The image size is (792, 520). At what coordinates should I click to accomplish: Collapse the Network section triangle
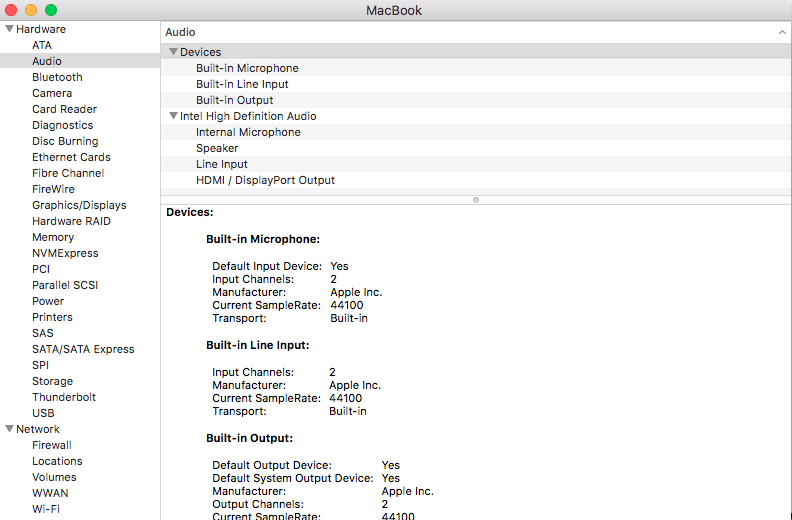(x=9, y=429)
